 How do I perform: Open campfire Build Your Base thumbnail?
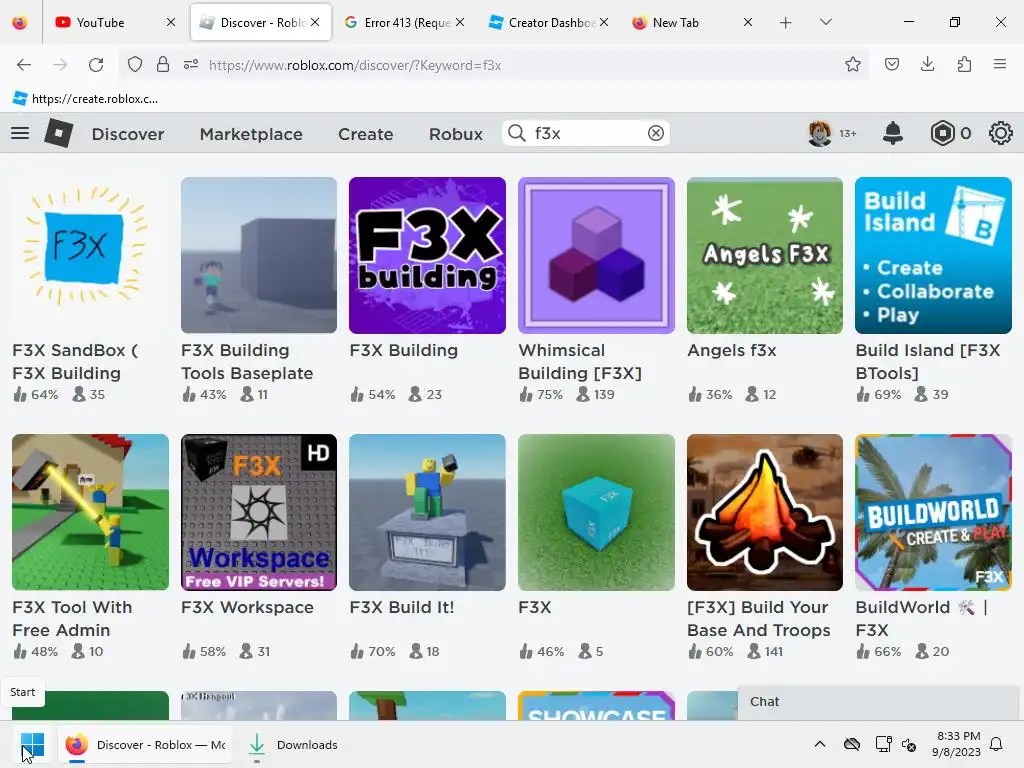765,512
